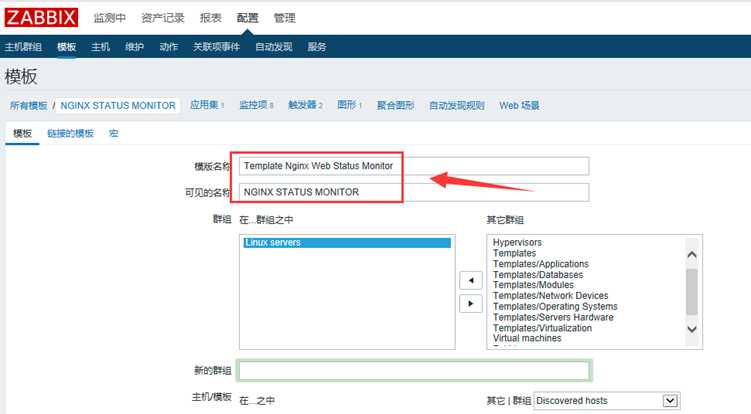751x414 pixels.
Task: Focus the 模板名称 input field
Action: 414,166
